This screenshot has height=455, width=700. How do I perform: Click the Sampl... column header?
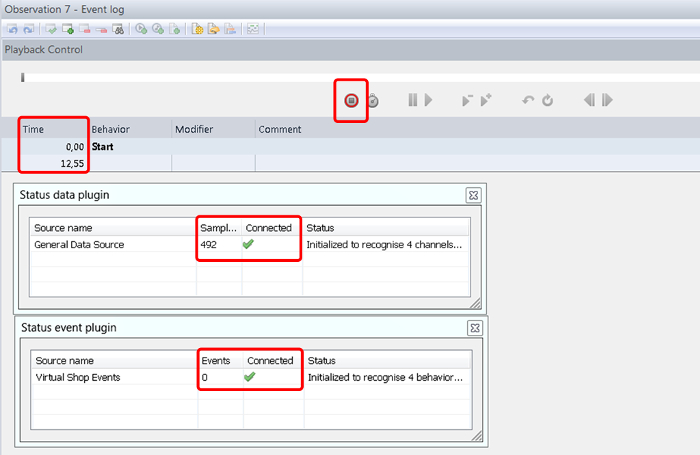pos(219,228)
